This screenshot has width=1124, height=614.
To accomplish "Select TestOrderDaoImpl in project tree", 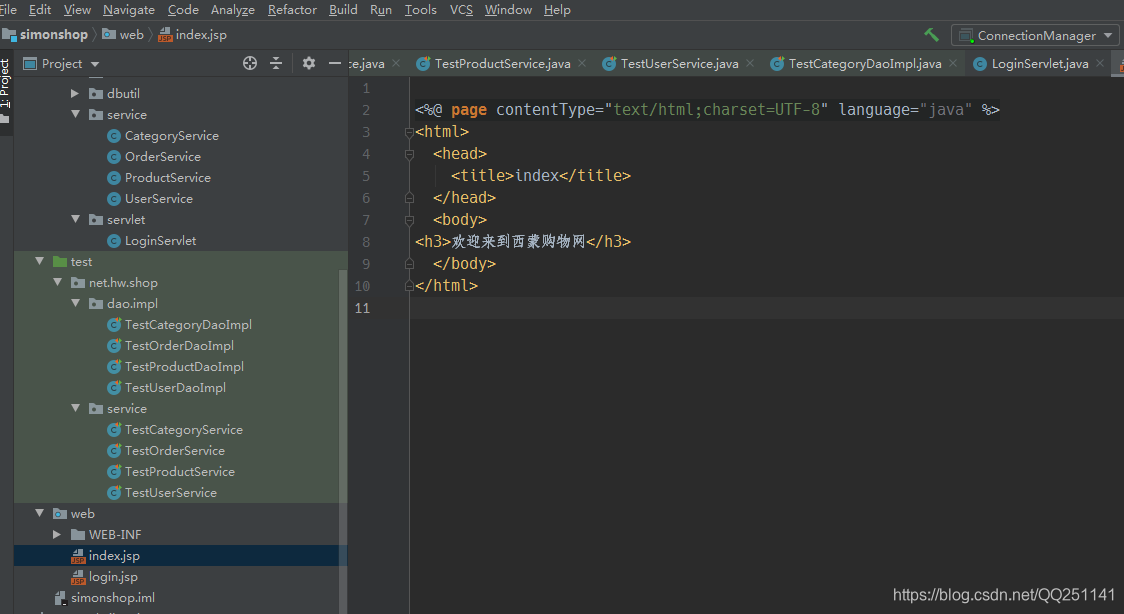I will (179, 345).
